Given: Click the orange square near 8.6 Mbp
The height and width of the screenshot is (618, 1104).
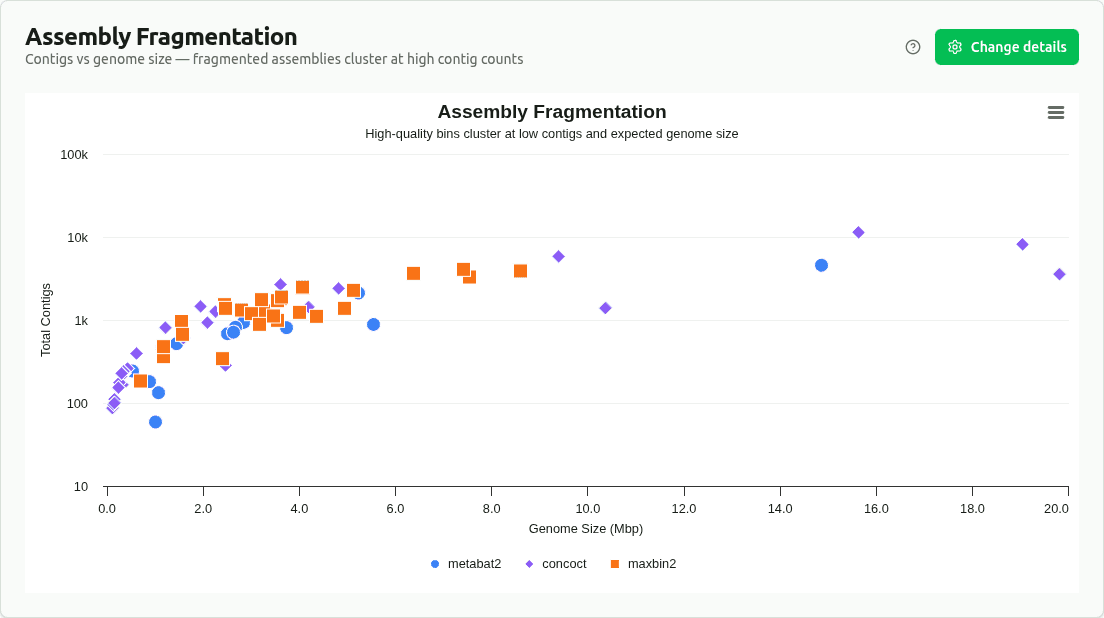Looking at the screenshot, I should [519, 270].
